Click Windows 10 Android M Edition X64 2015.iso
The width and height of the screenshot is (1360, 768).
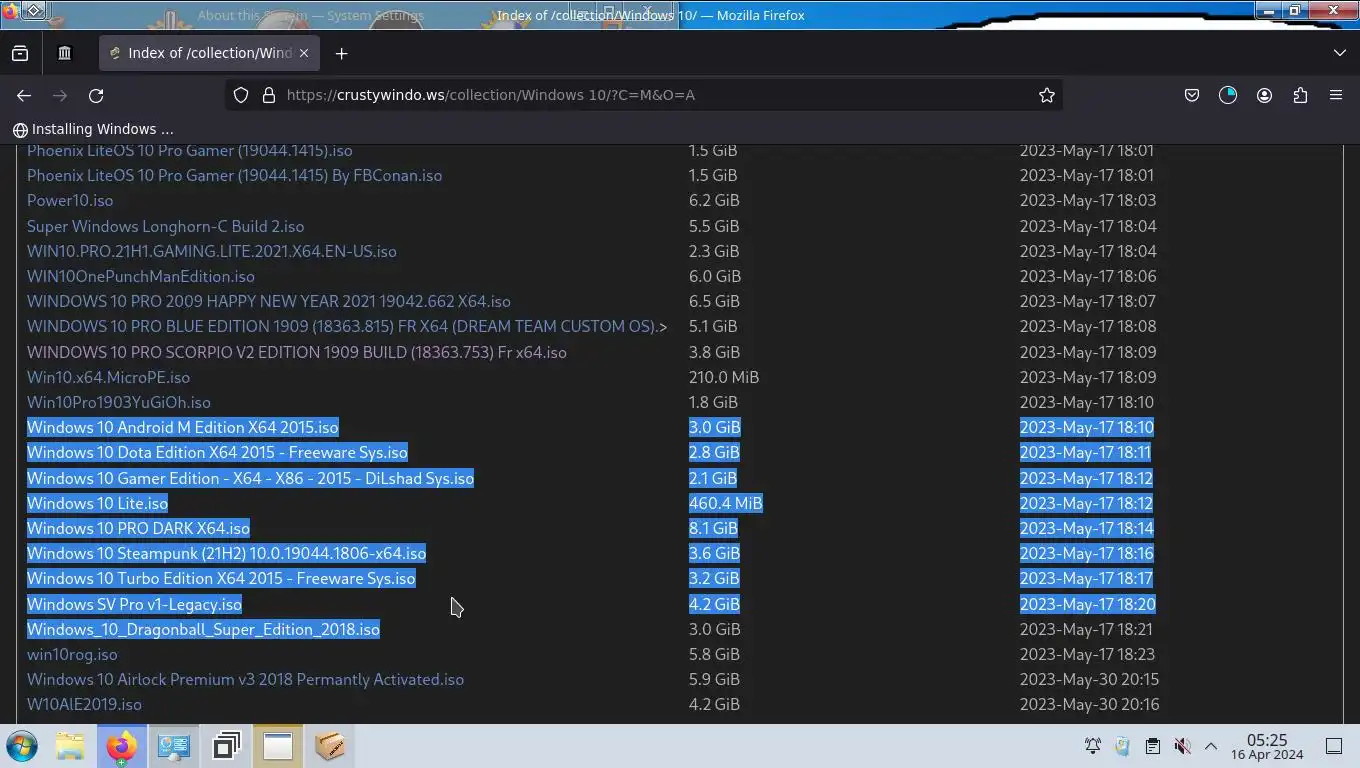(183, 427)
